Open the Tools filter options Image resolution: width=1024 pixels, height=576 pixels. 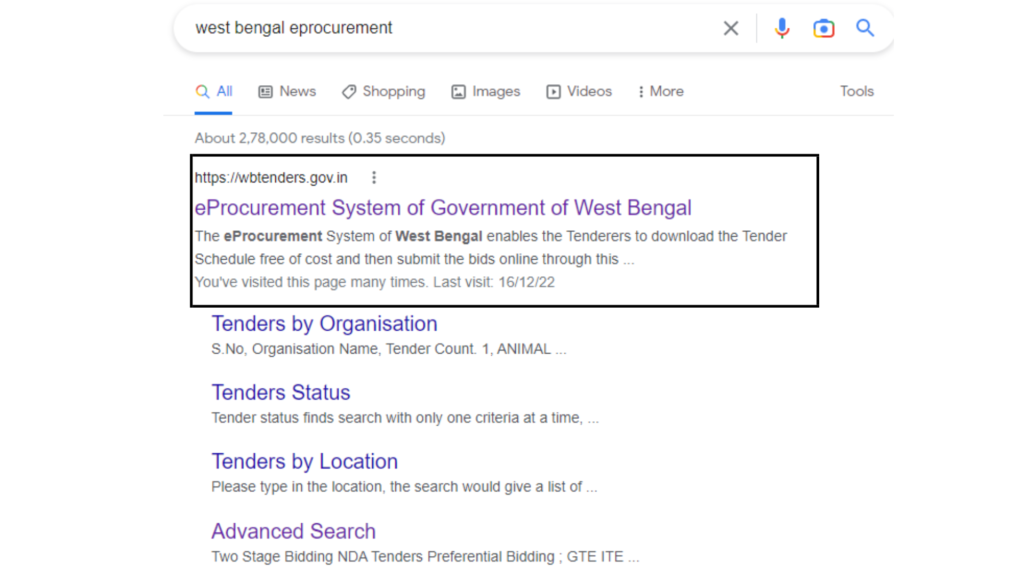[856, 91]
